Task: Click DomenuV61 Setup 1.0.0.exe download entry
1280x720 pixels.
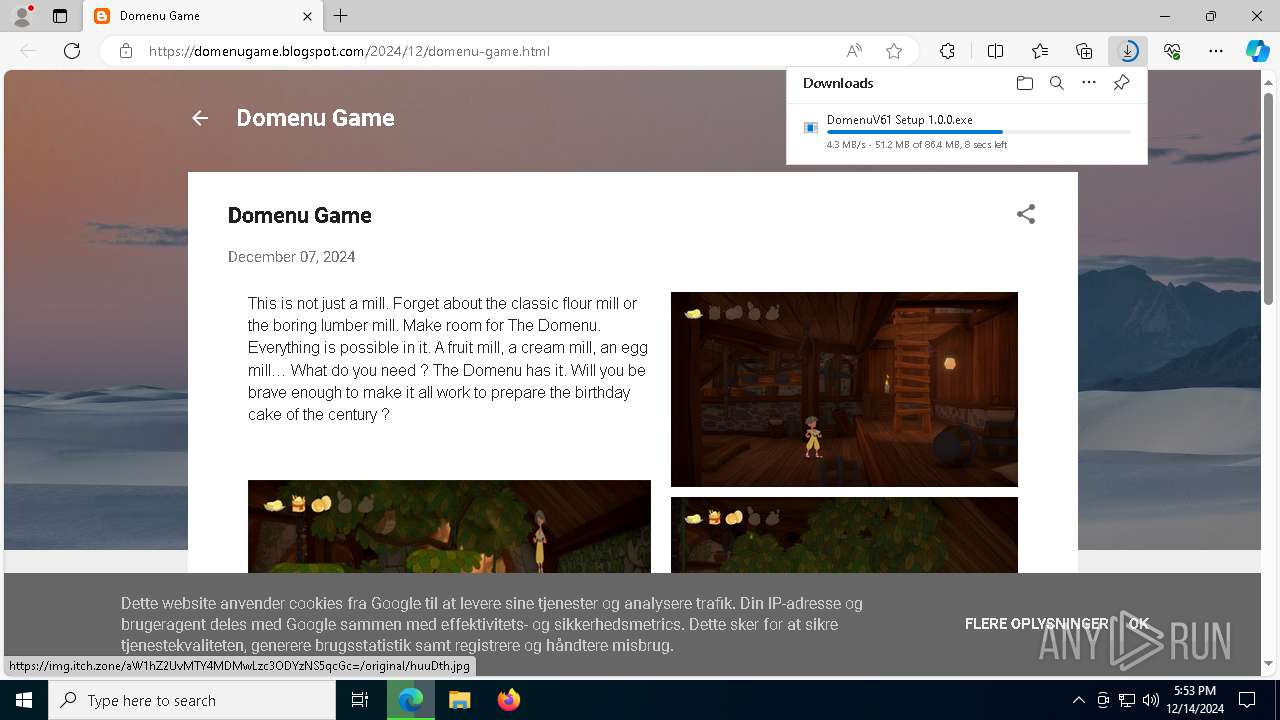Action: pos(967,131)
